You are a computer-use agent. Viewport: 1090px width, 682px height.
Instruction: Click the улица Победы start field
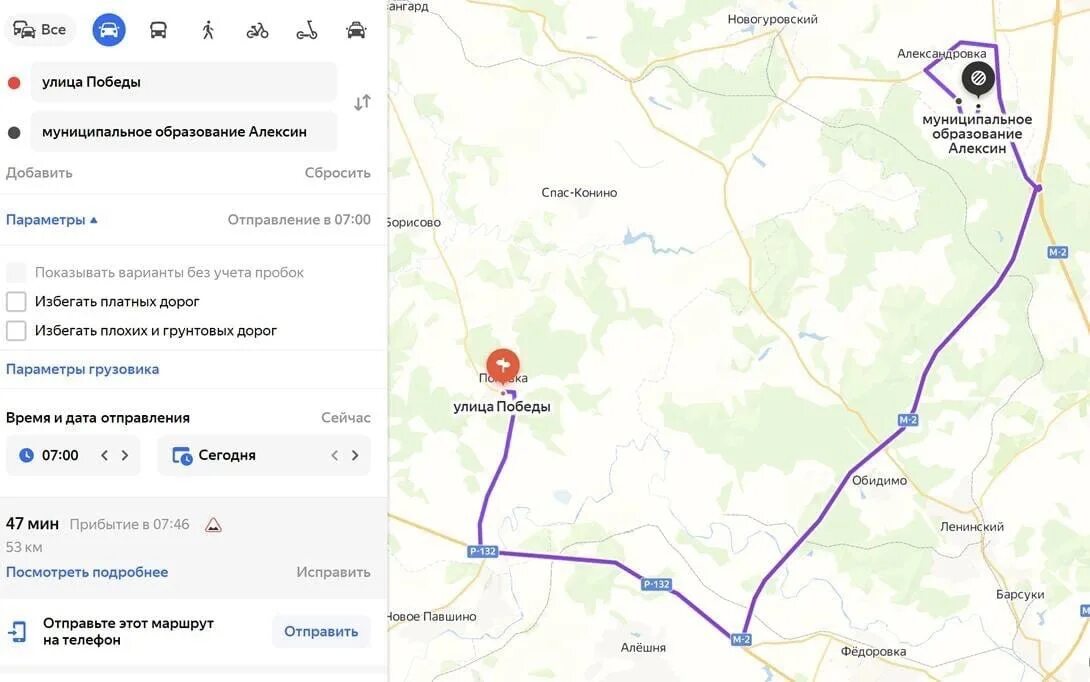tap(184, 82)
